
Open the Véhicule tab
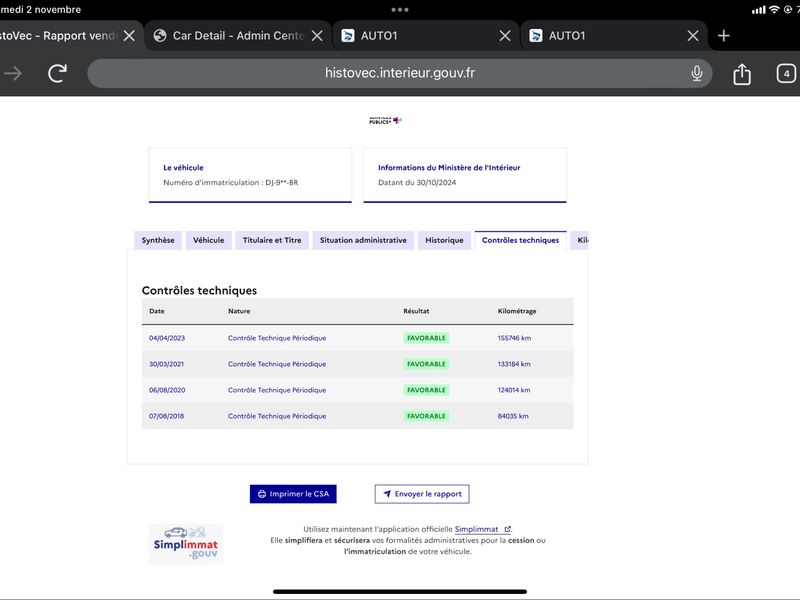click(x=208, y=240)
